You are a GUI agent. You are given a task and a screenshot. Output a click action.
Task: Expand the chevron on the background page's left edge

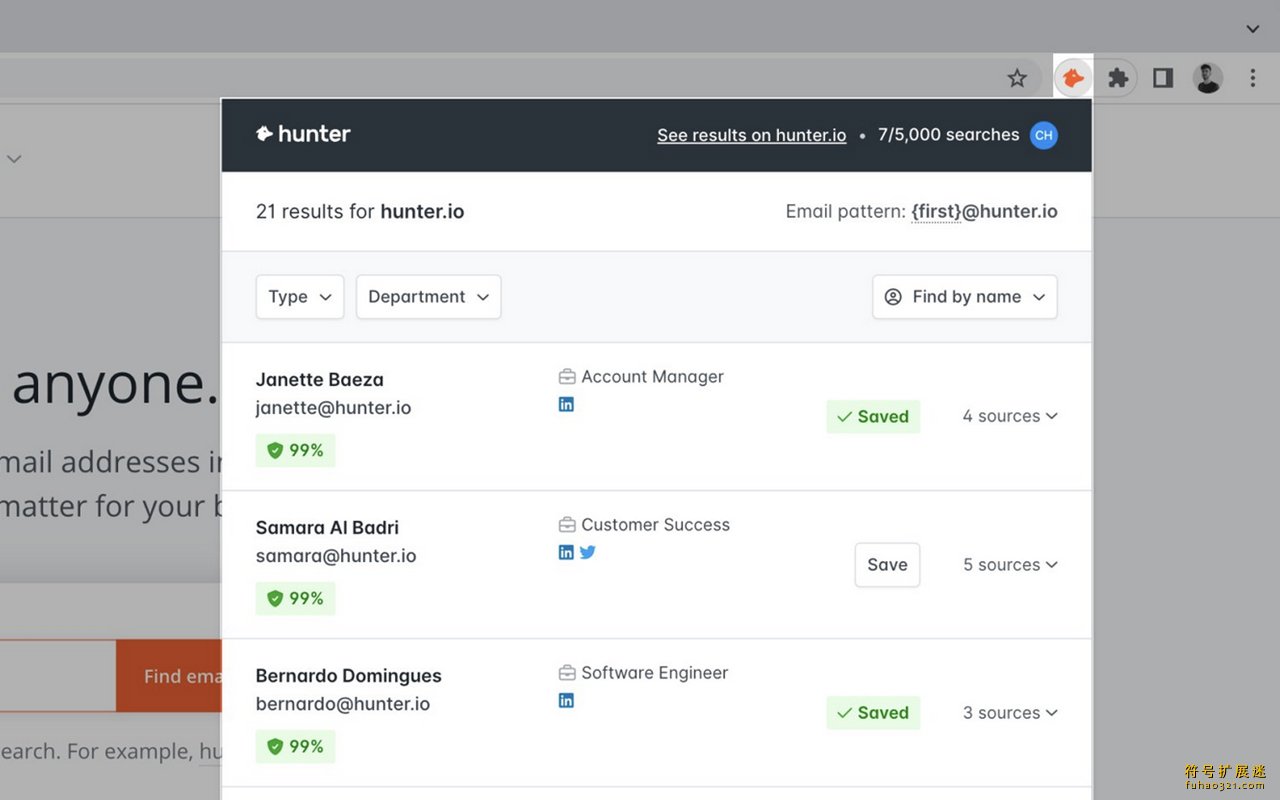[x=14, y=158]
